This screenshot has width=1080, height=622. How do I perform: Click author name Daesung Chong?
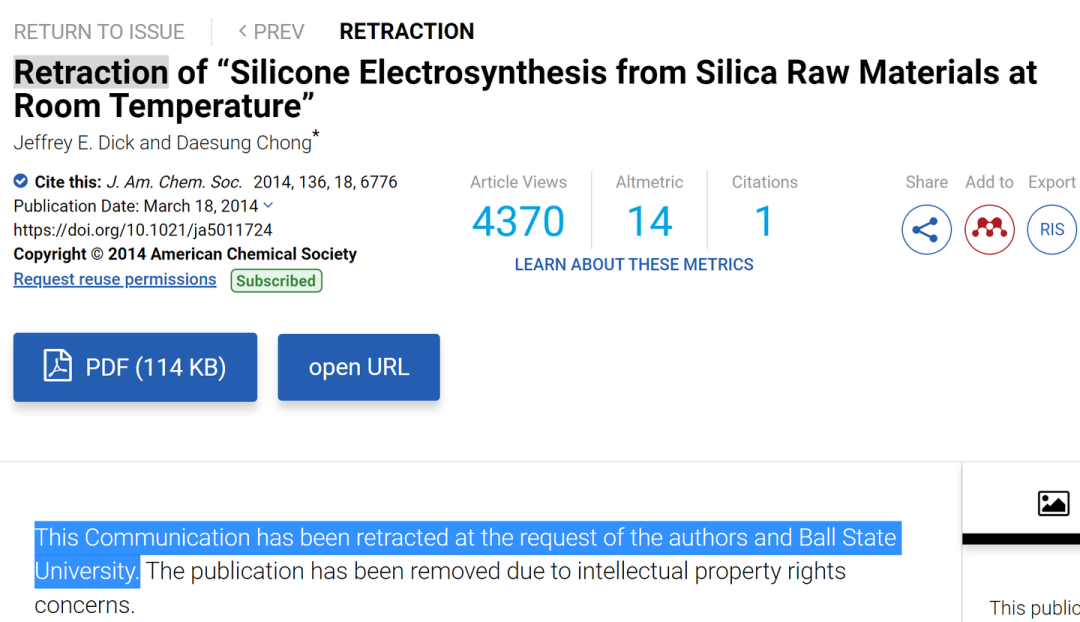click(244, 143)
